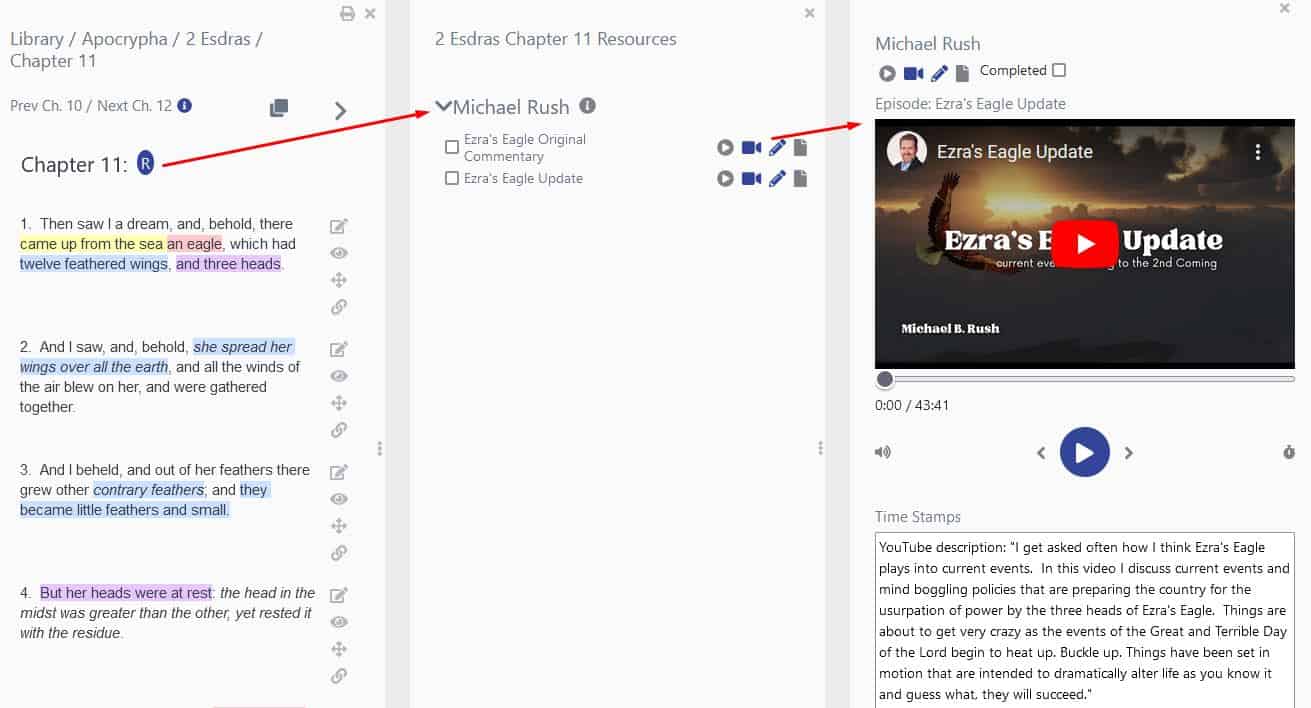This screenshot has width=1311, height=708.
Task: Go to Next Ch. 12
Action: pos(134,106)
